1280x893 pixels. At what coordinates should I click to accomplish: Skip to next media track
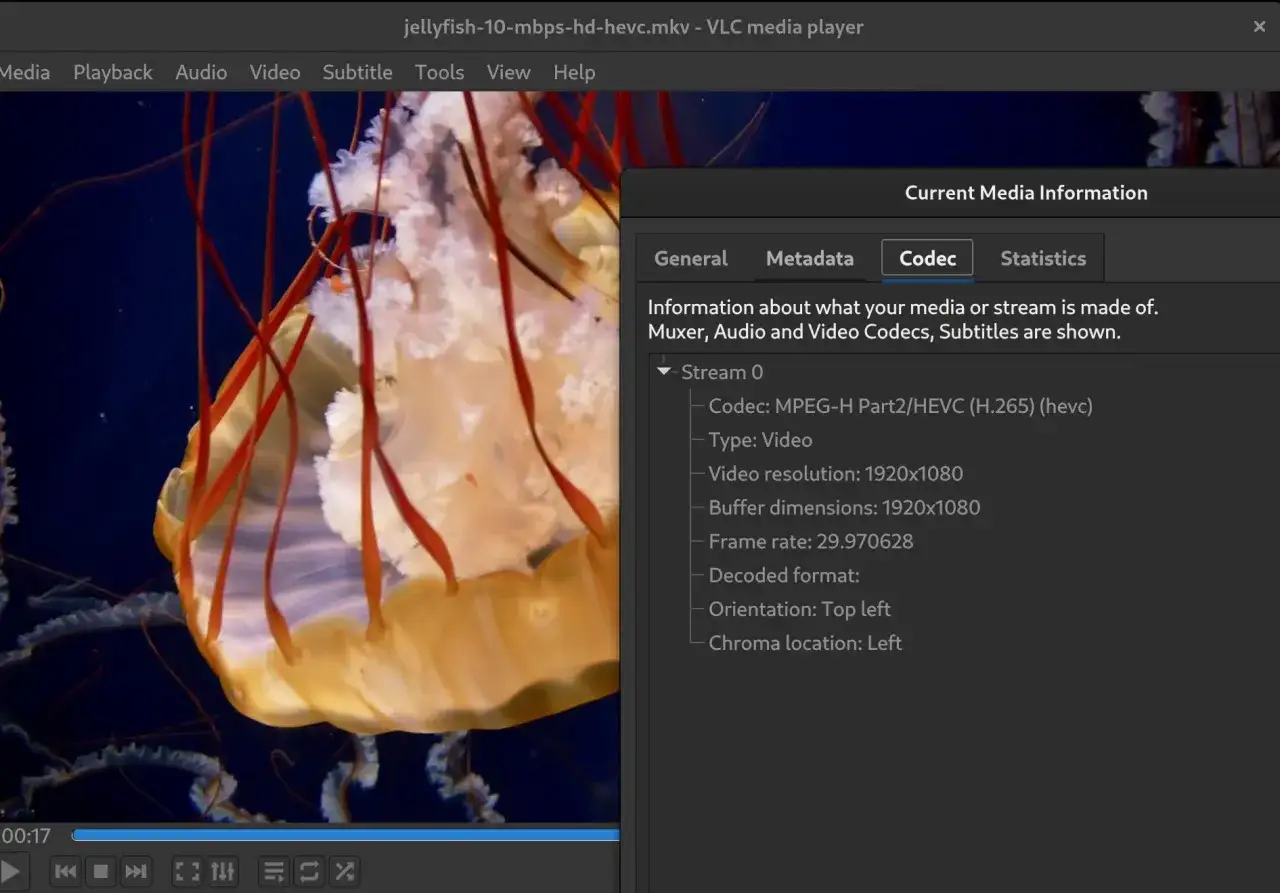135,871
